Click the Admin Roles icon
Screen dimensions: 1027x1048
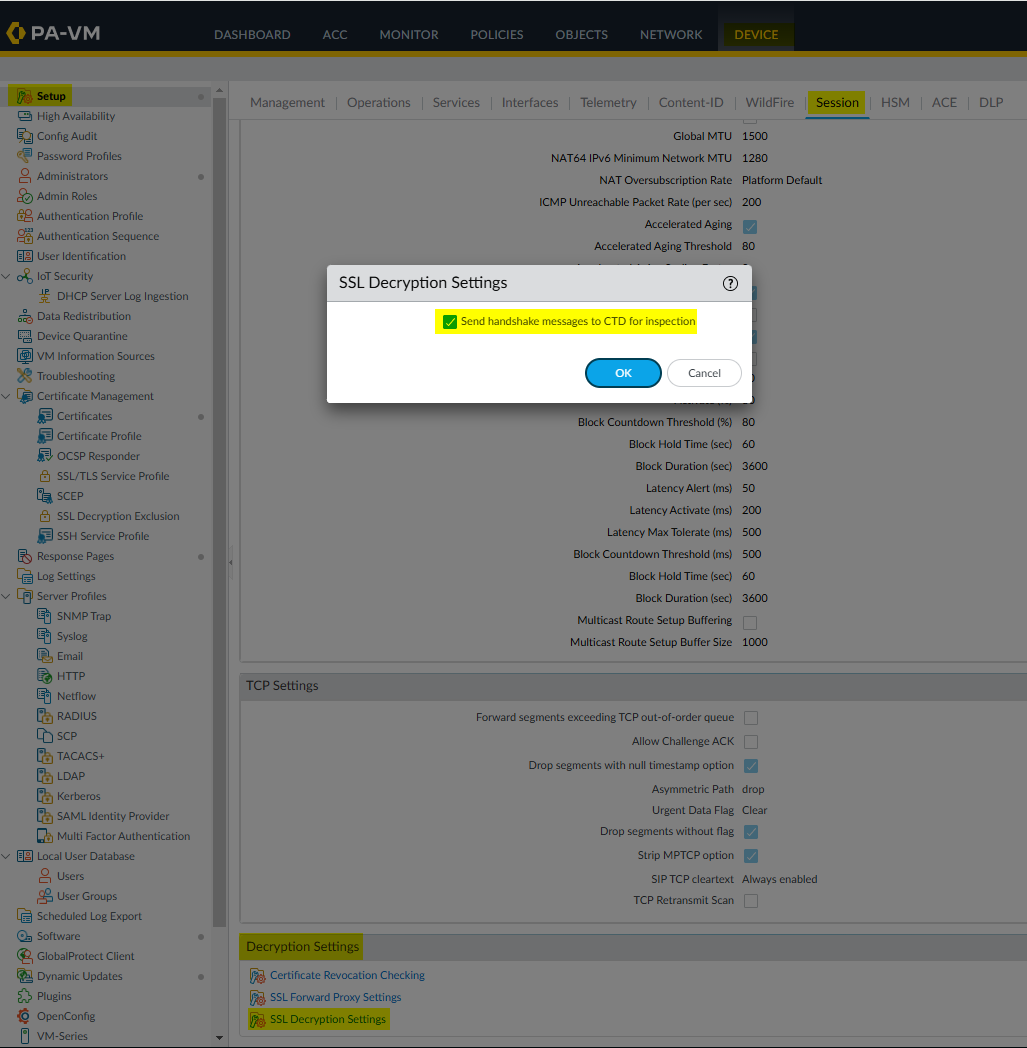point(25,196)
